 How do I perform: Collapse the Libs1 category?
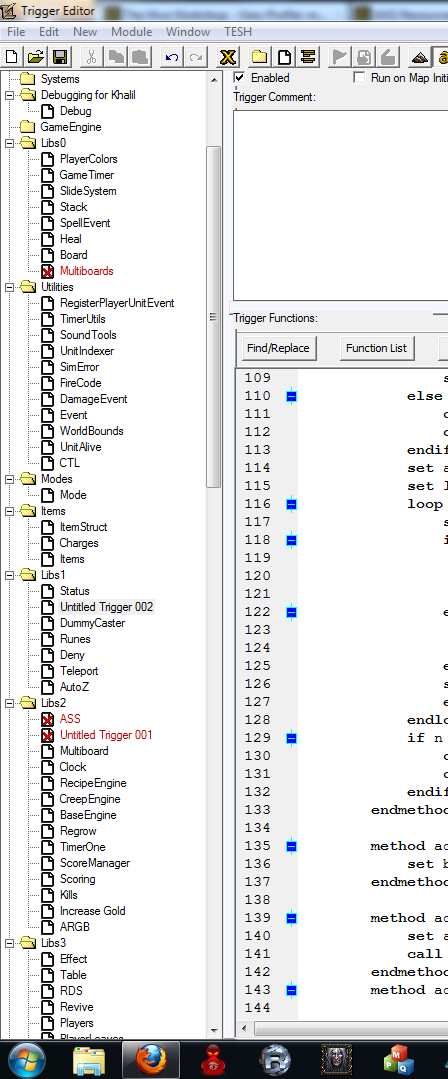pyautogui.click(x=10, y=575)
